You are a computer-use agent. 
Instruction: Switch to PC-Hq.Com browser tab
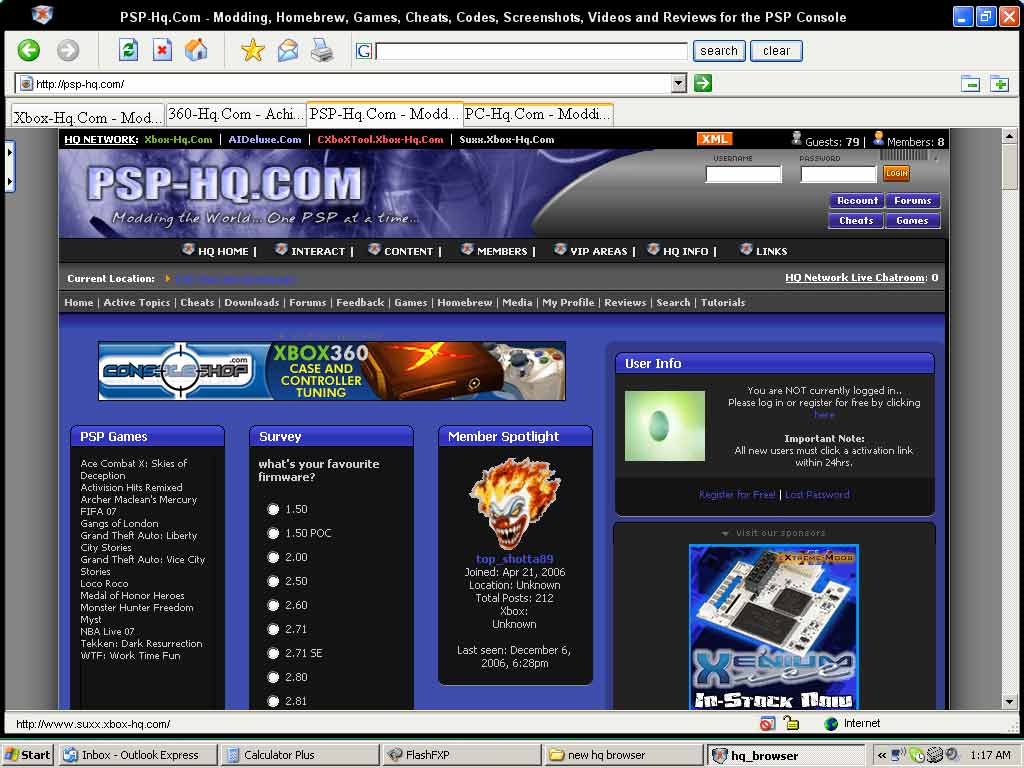(538, 114)
